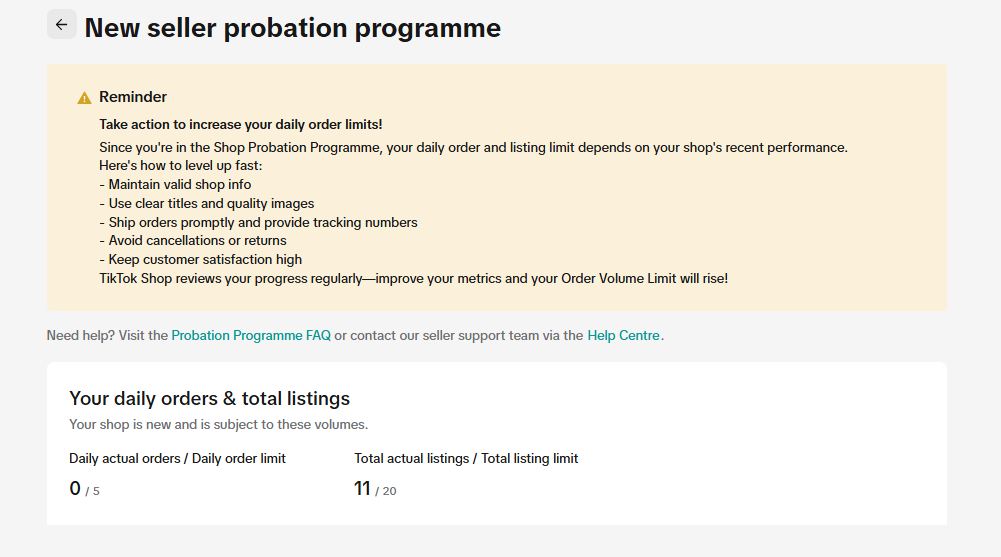Click the Reminder warning triangle icon

(x=84, y=98)
